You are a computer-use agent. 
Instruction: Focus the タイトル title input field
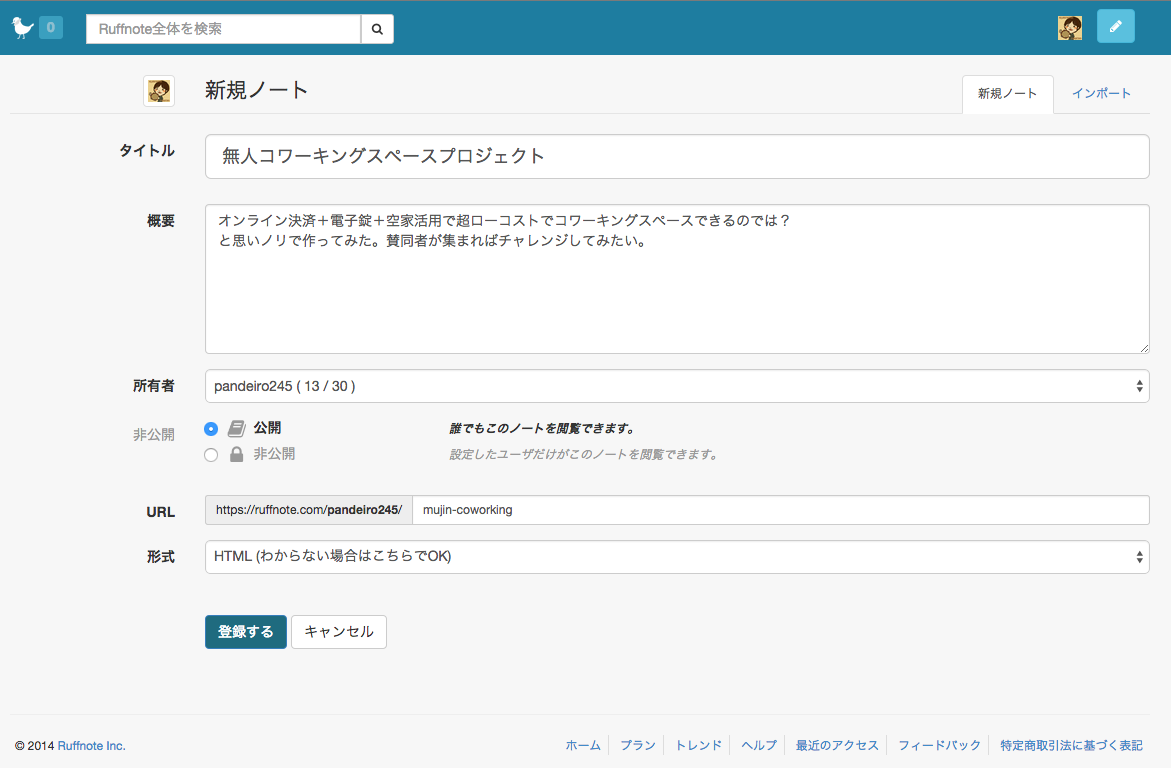(676, 157)
